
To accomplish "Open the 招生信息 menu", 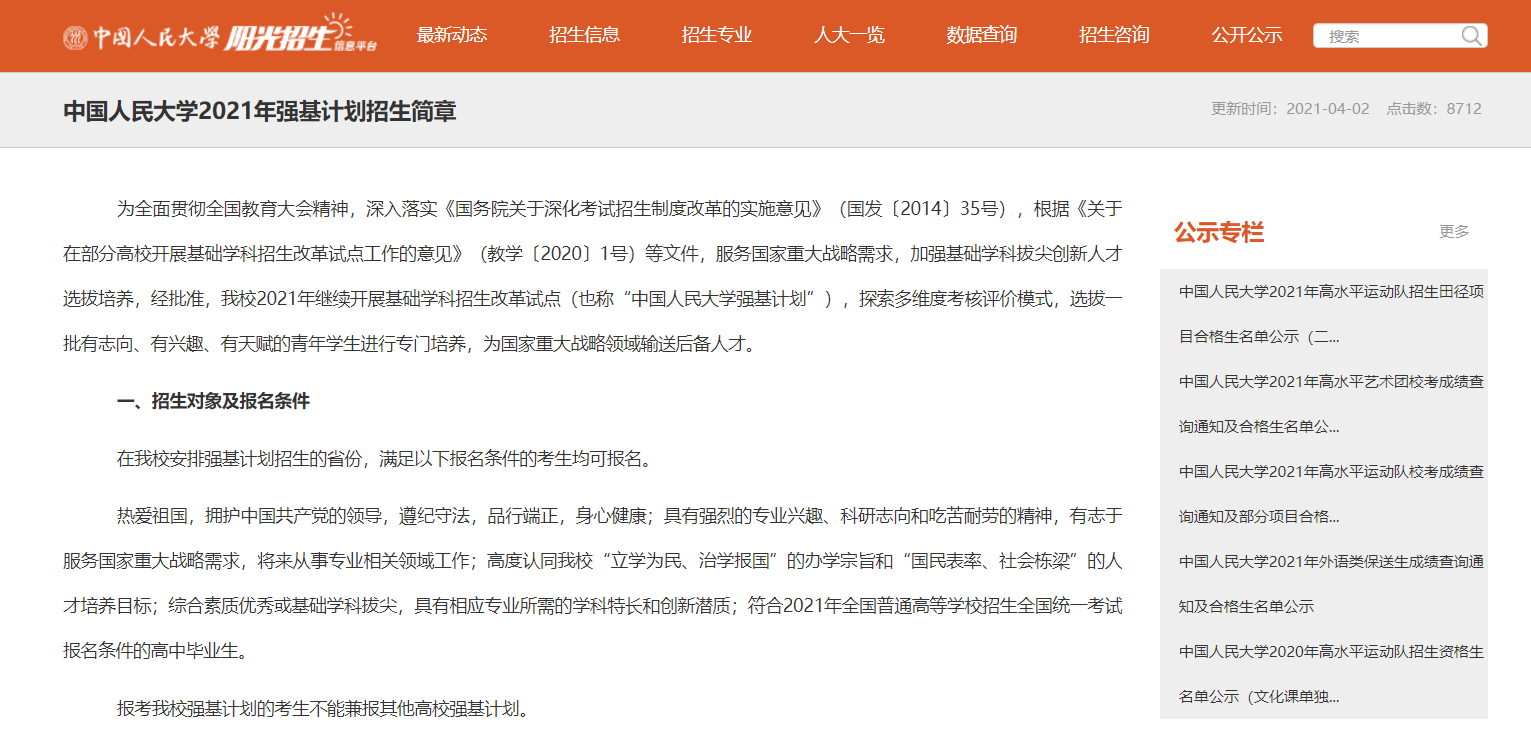I will pyautogui.click(x=584, y=35).
